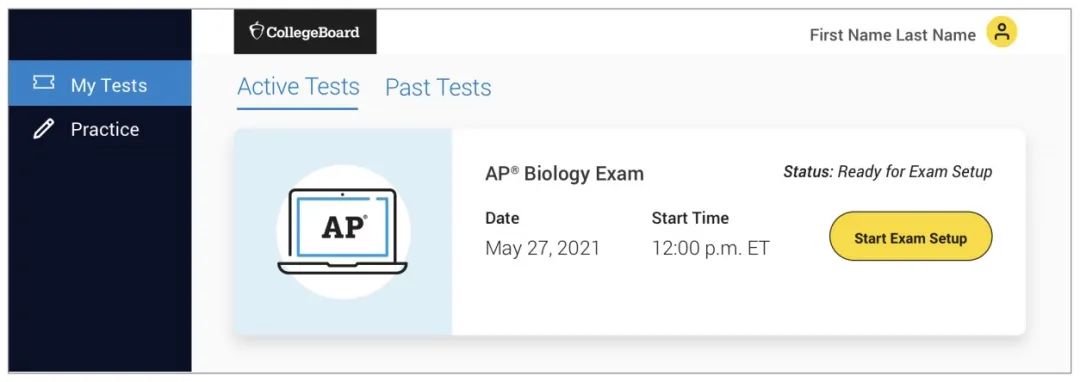Click the CollegeBoard wordmark in the header
The image size is (1080, 382).
313,32
